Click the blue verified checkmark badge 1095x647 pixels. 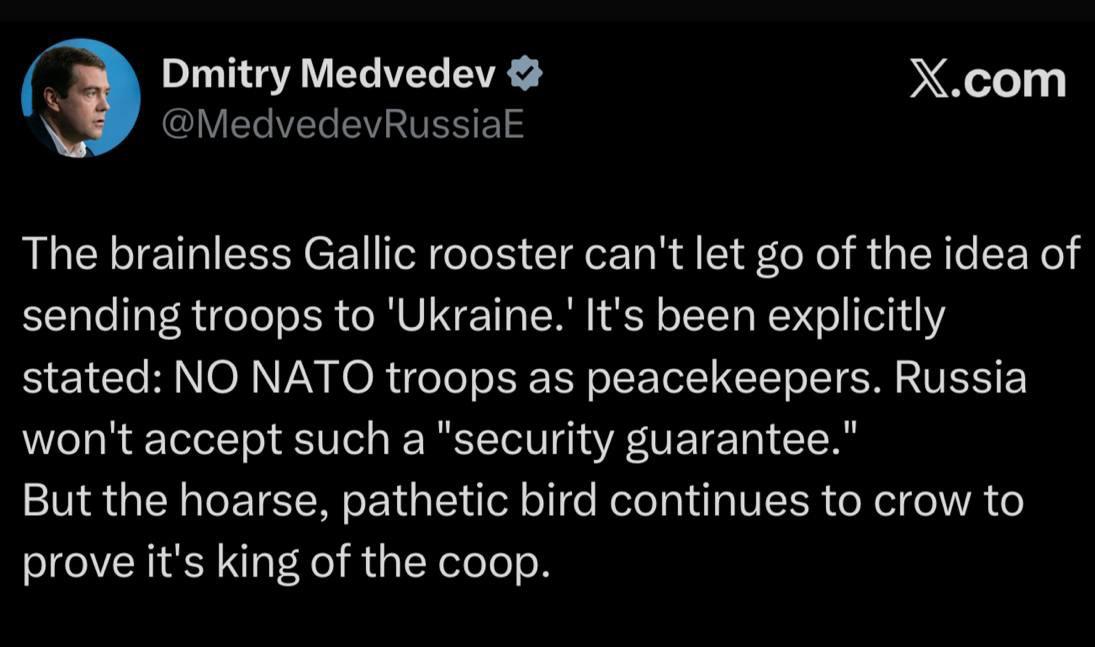[525, 75]
